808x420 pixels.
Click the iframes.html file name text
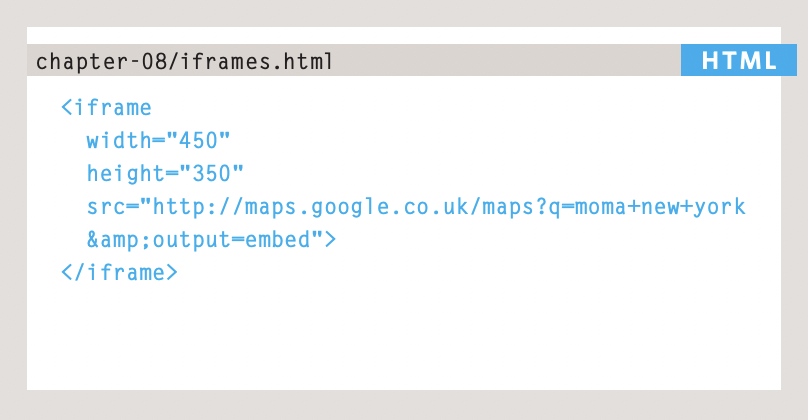pos(257,62)
